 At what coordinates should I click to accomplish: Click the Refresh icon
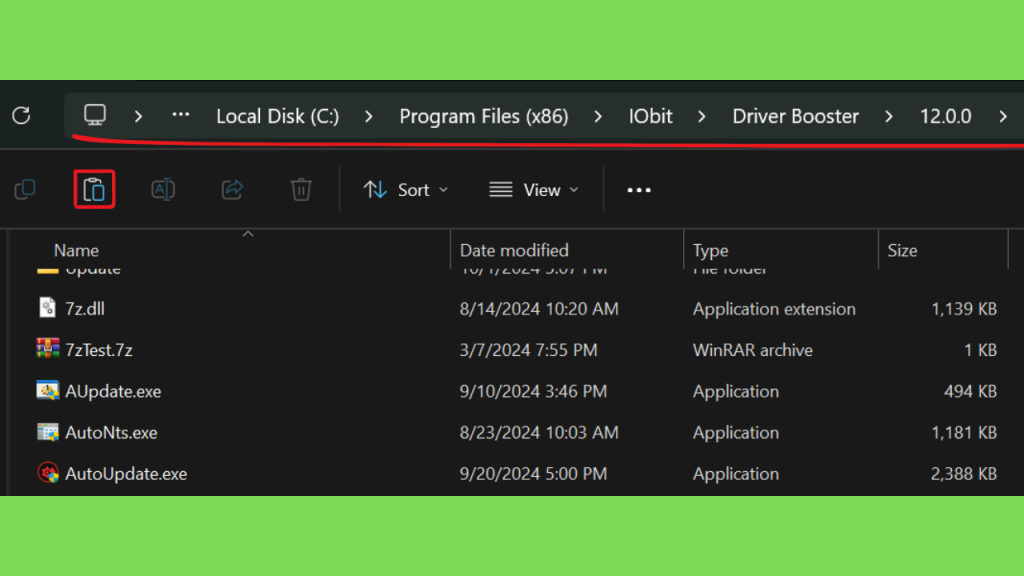[x=21, y=116]
